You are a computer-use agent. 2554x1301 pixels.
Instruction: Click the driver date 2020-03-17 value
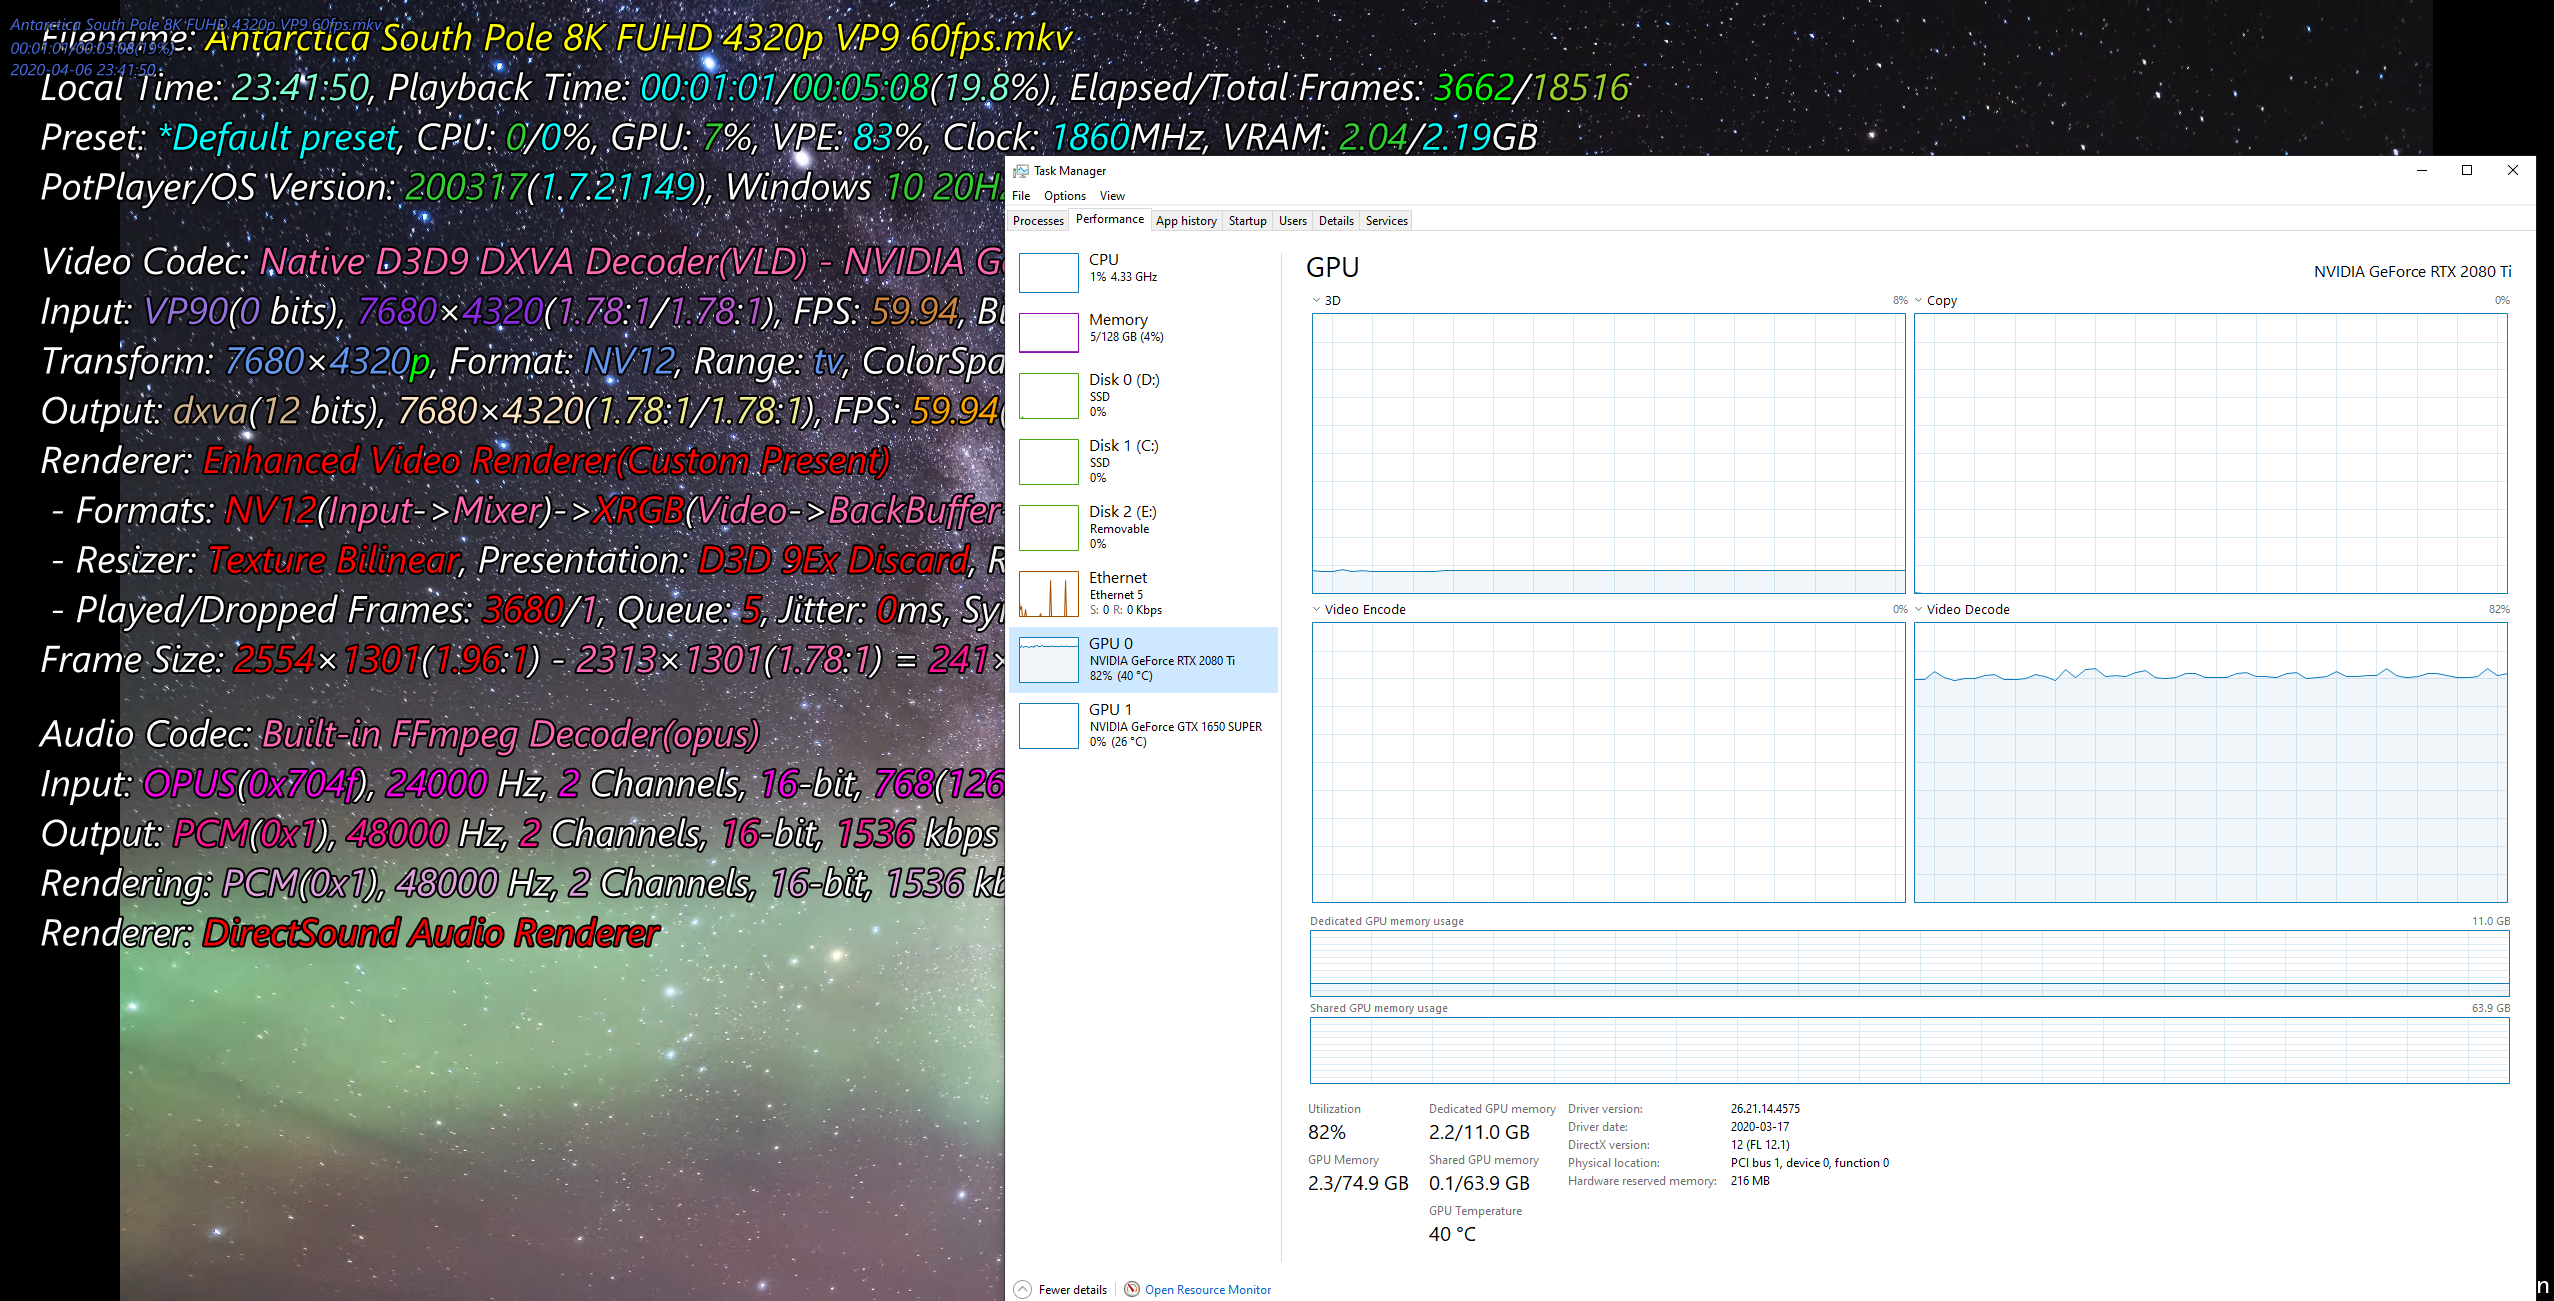(x=1760, y=1126)
